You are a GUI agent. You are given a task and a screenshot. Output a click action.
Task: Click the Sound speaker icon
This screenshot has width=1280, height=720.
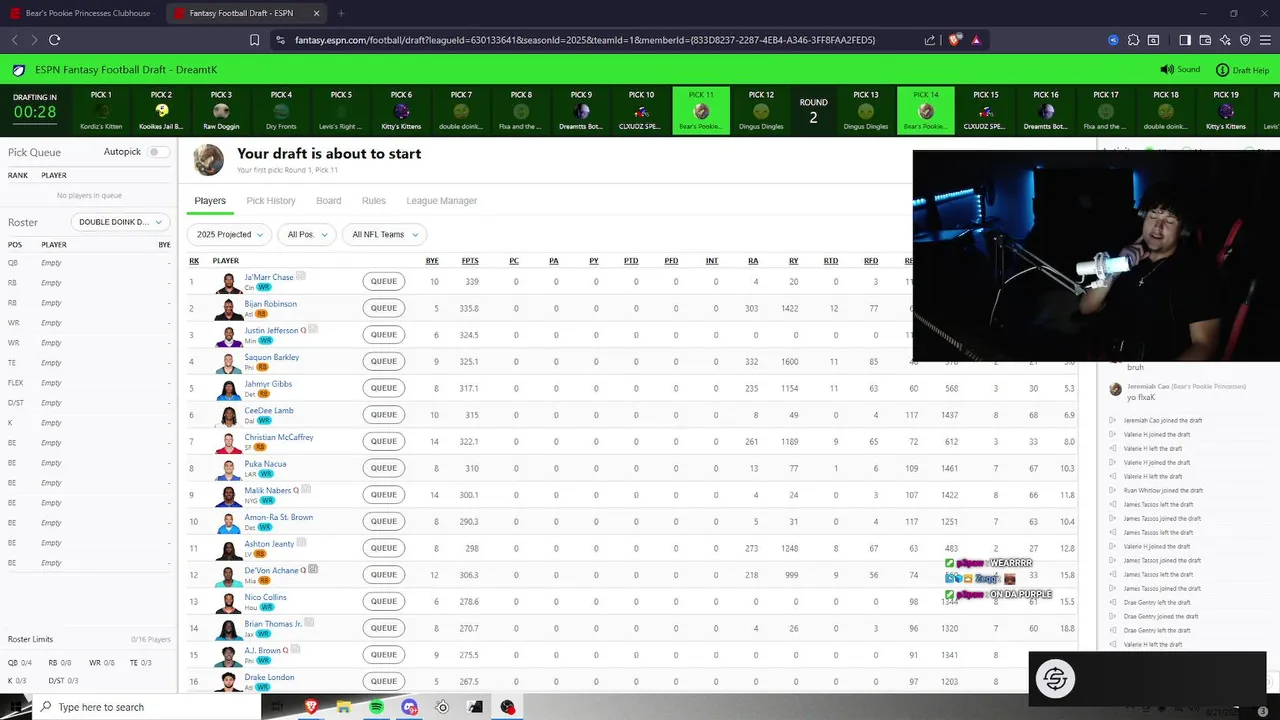(x=1167, y=70)
